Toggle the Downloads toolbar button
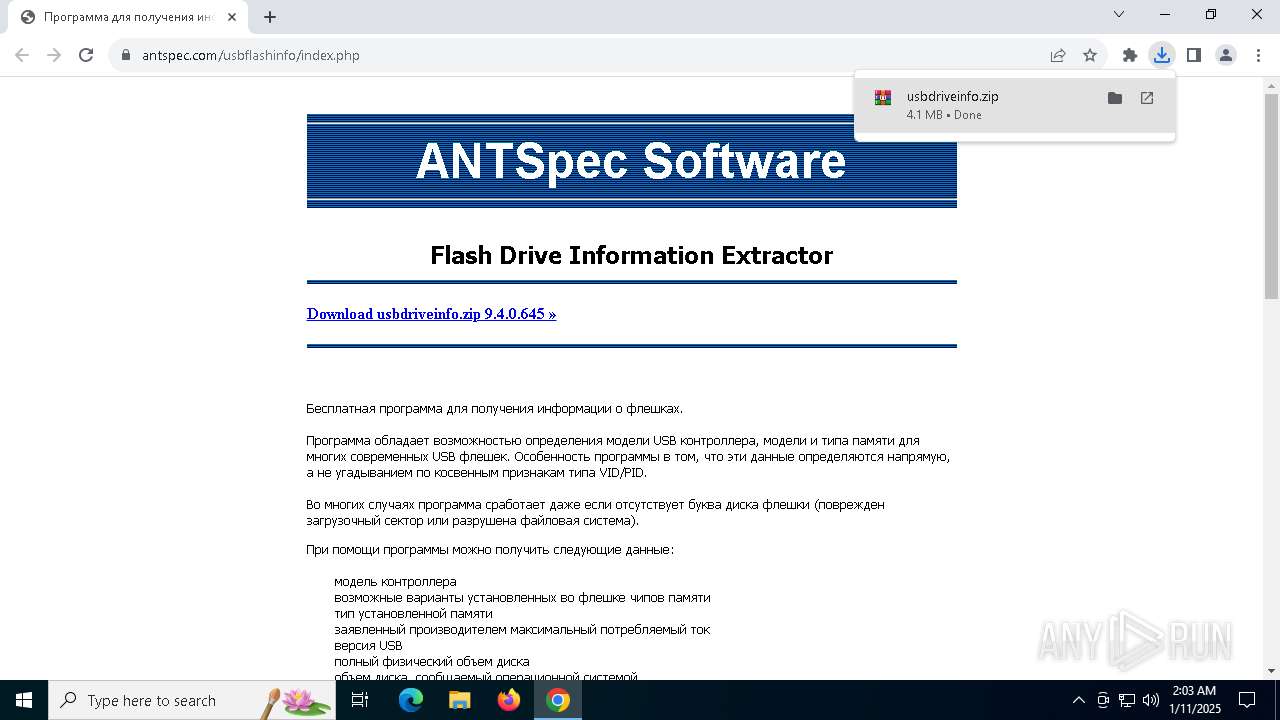The width and height of the screenshot is (1280, 720). [x=1162, y=55]
